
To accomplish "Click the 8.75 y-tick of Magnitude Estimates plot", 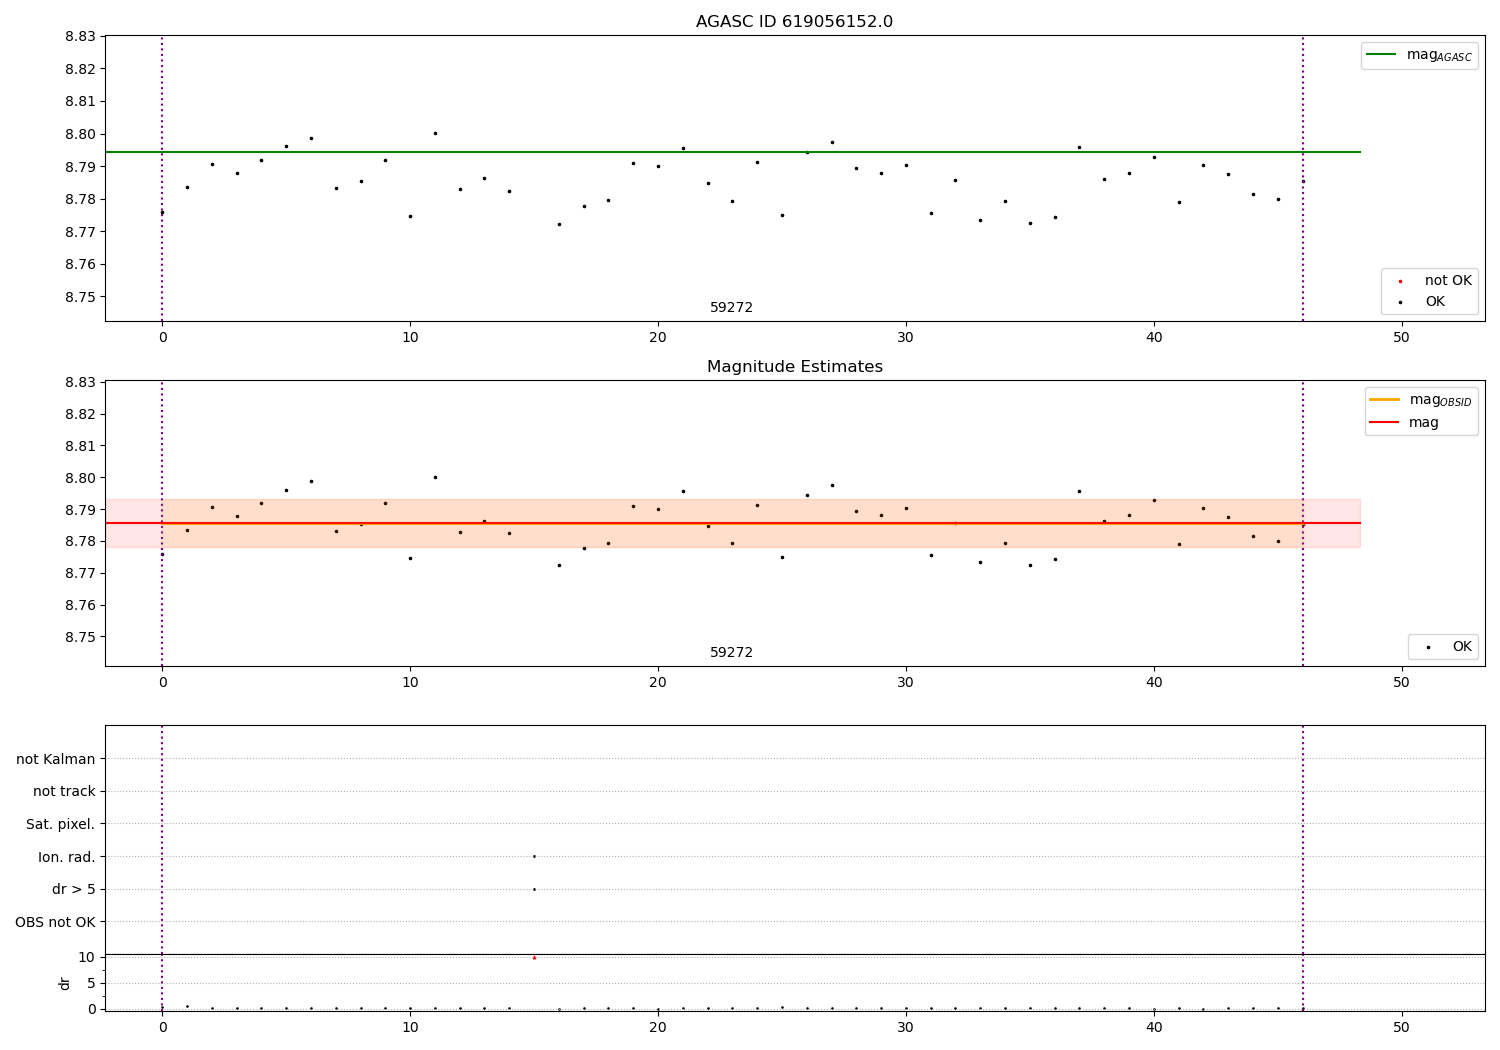I will click(x=80, y=637).
